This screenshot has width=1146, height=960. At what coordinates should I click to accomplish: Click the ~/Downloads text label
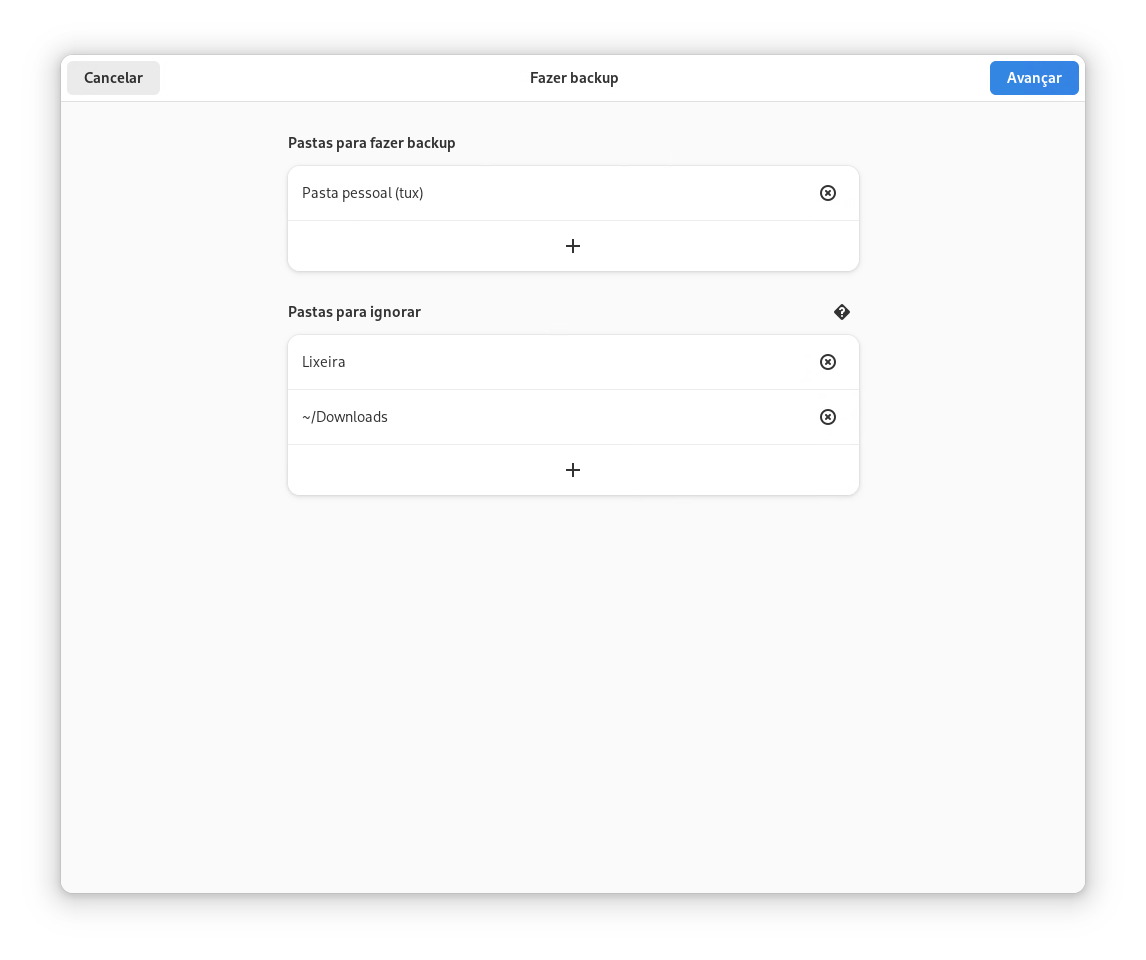pos(345,417)
